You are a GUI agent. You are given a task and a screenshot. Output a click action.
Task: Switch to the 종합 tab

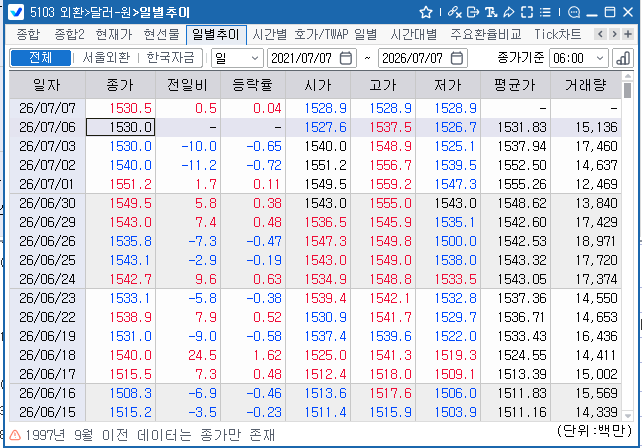pyautogui.click(x=28, y=34)
